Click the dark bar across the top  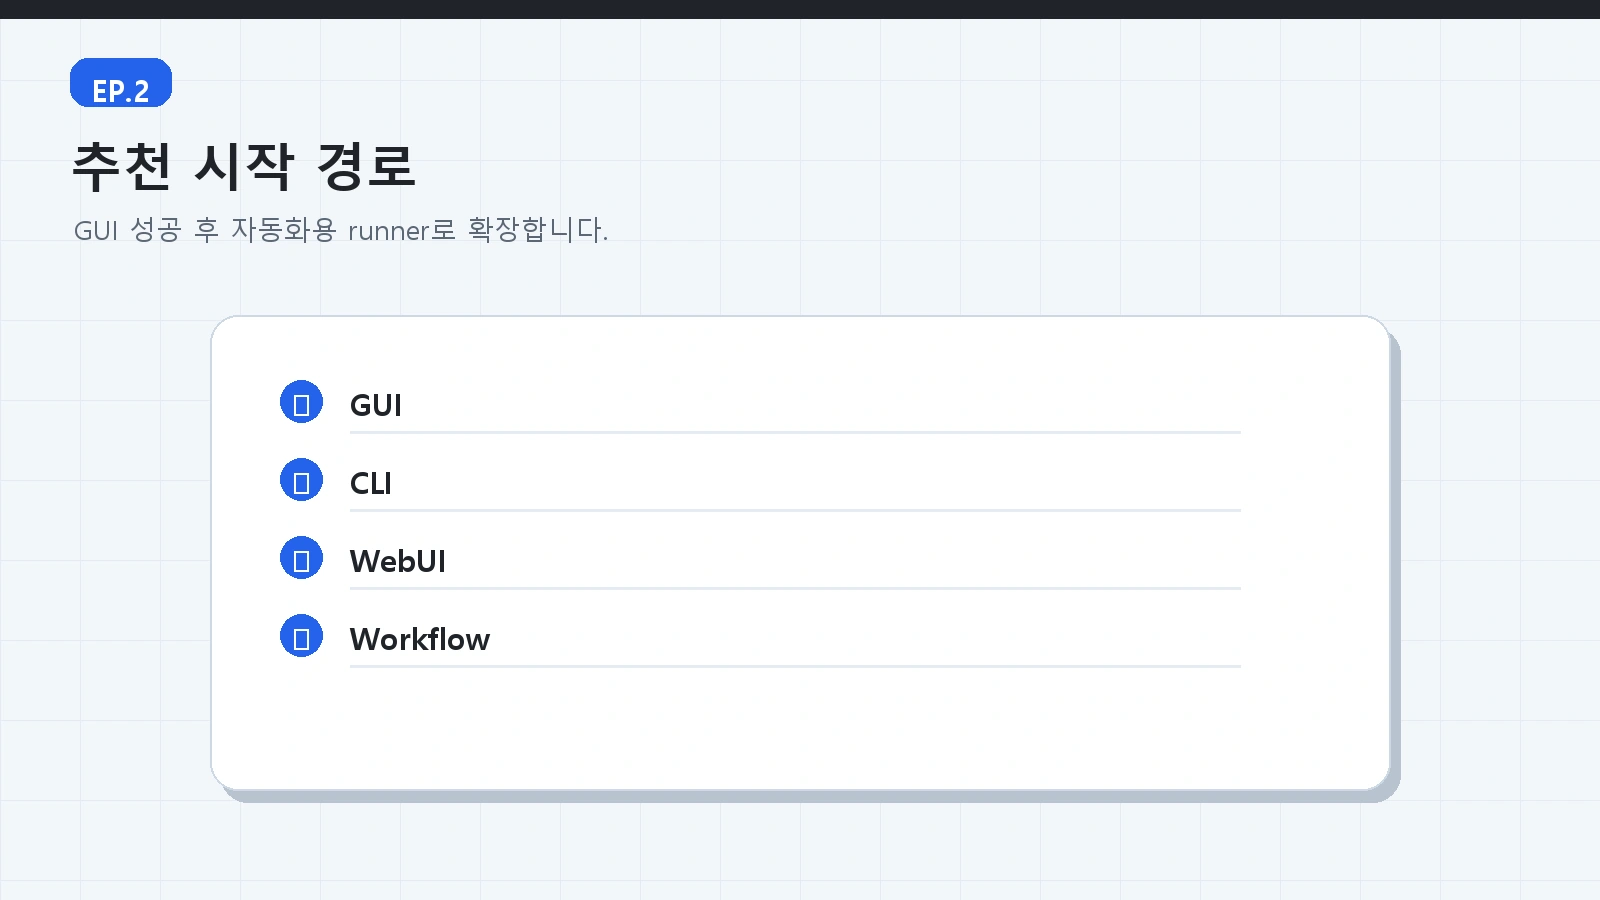pyautogui.click(x=800, y=9)
